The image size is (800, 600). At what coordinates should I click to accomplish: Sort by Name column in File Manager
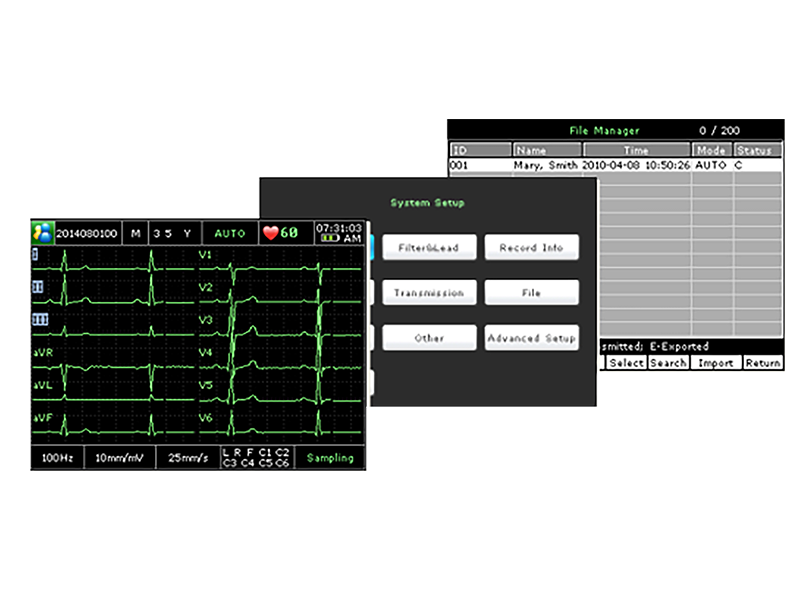pyautogui.click(x=547, y=150)
